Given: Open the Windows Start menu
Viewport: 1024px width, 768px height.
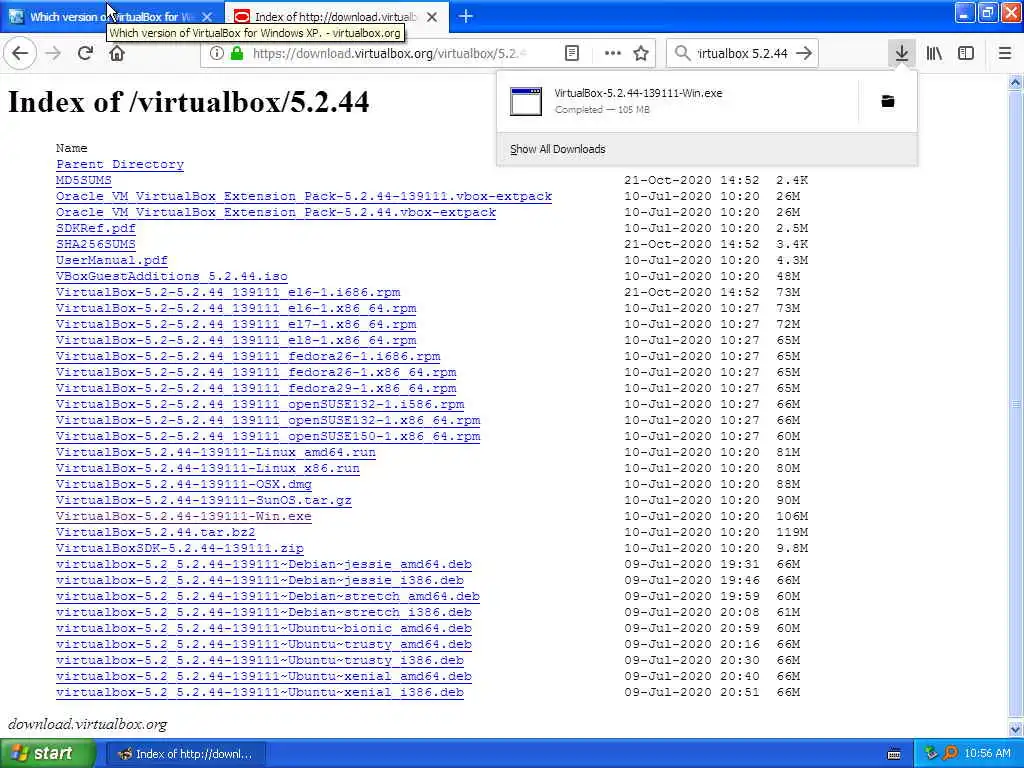Looking at the screenshot, I should point(47,754).
